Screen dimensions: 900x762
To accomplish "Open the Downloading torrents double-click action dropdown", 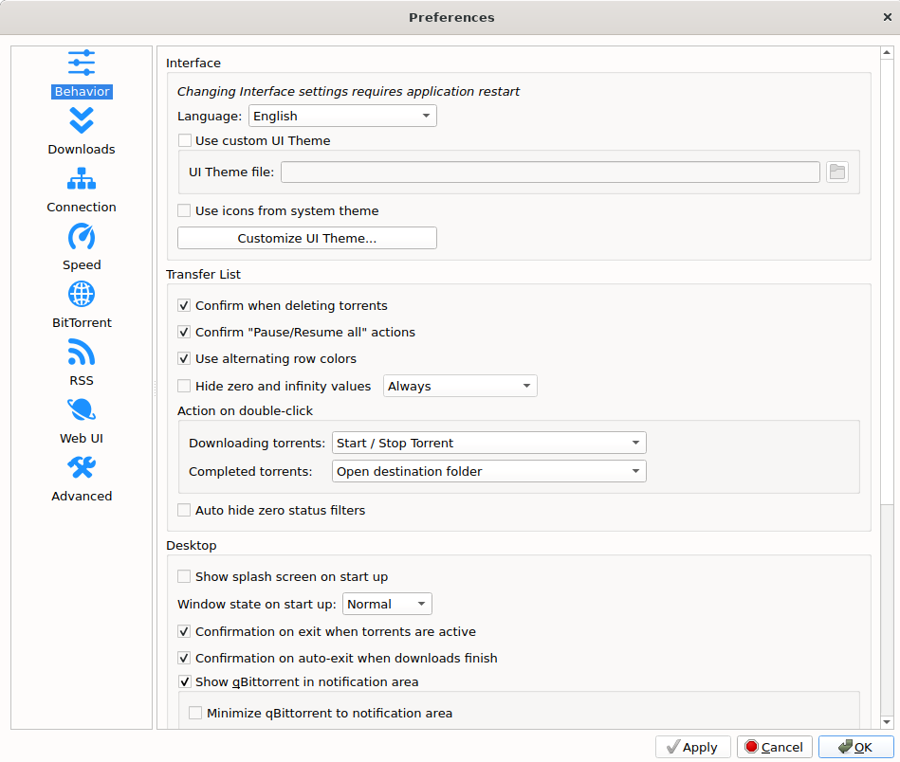I will click(488, 442).
